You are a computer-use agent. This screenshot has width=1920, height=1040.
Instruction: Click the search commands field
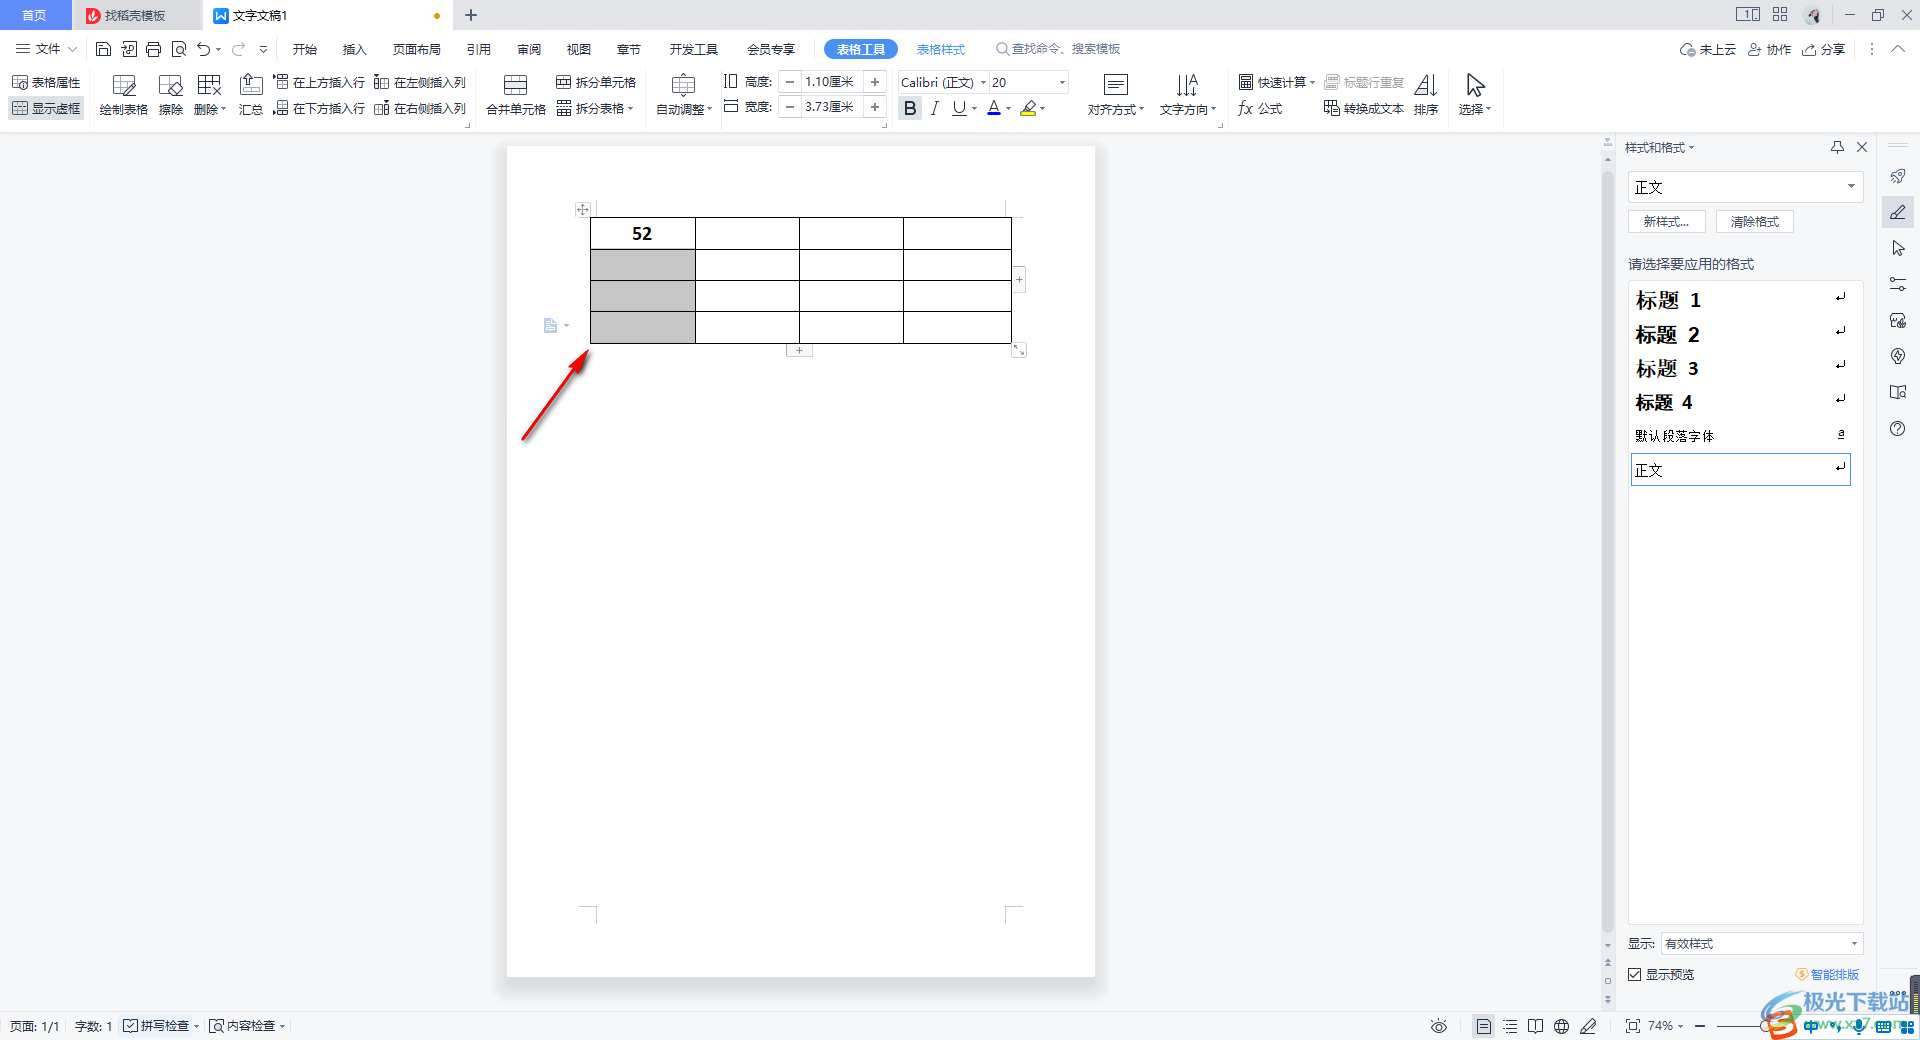pyautogui.click(x=1058, y=49)
